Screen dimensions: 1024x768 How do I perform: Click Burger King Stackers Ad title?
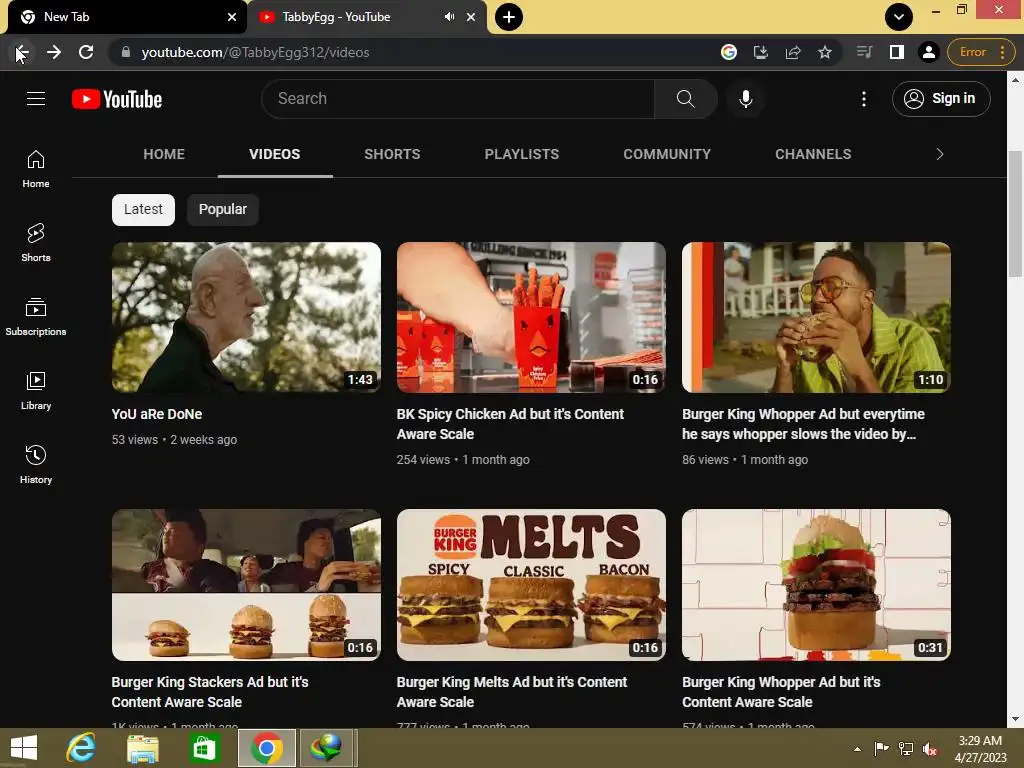210,692
